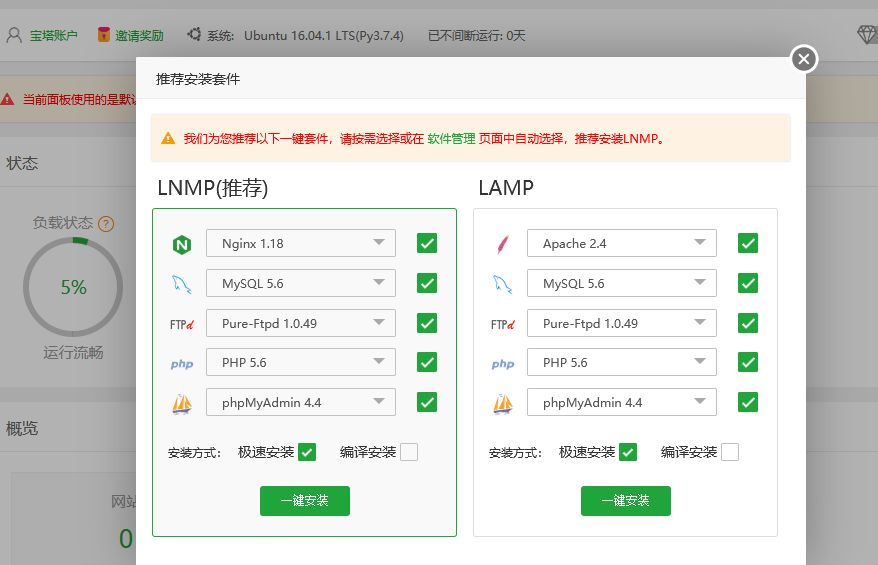Click 一键安装 button for LNMP
878x565 pixels.
pos(305,501)
